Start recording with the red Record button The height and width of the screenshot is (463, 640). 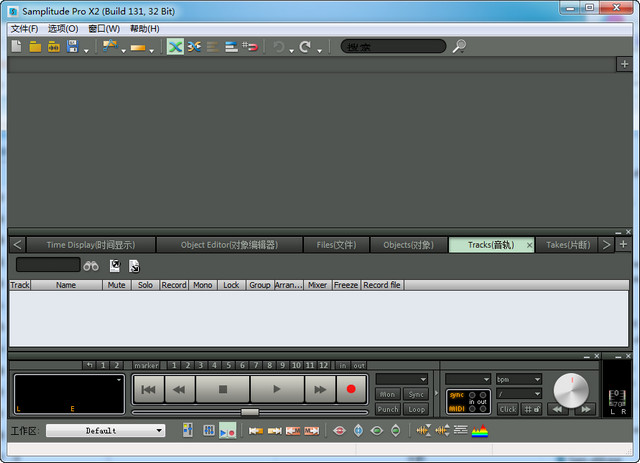click(351, 390)
